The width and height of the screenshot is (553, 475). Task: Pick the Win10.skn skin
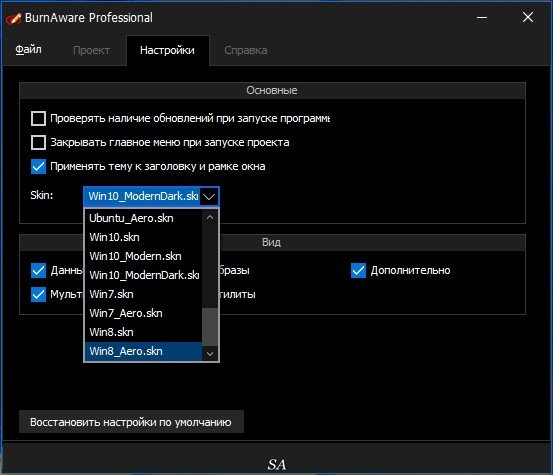(144, 237)
